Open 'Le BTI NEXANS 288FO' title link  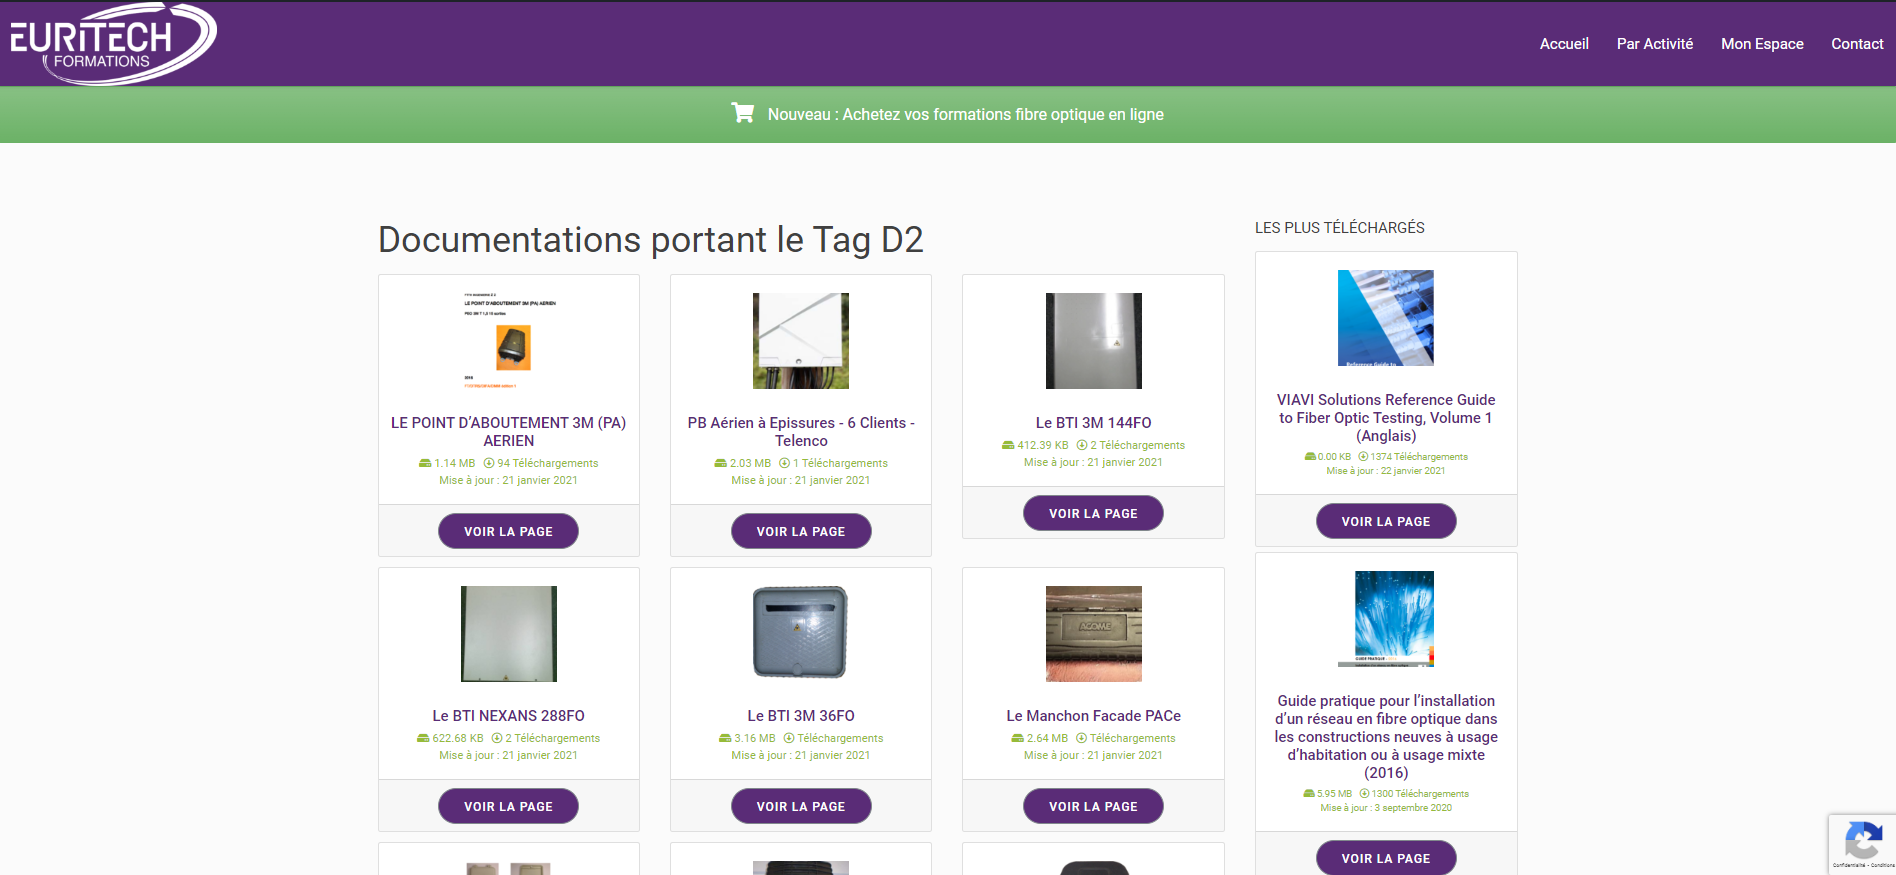[509, 716]
